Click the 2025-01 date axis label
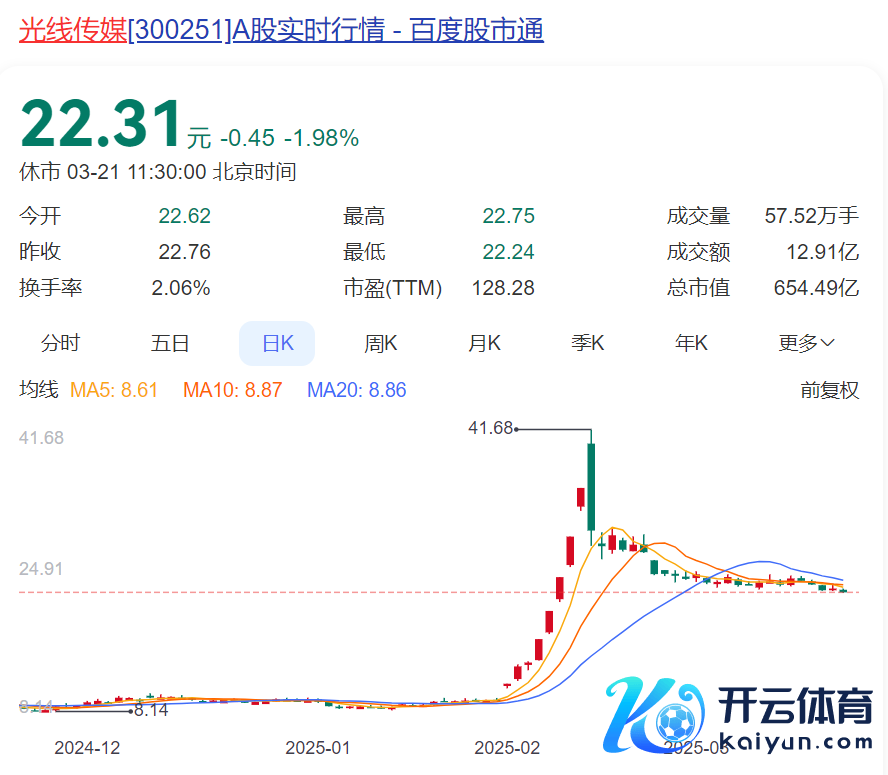This screenshot has height=775, width=888. point(318,748)
